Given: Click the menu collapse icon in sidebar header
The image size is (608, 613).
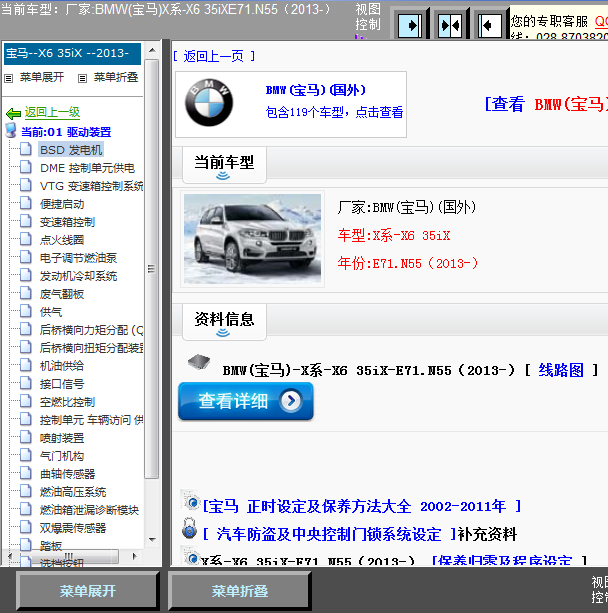Looking at the screenshot, I should pyautogui.click(x=82, y=78).
